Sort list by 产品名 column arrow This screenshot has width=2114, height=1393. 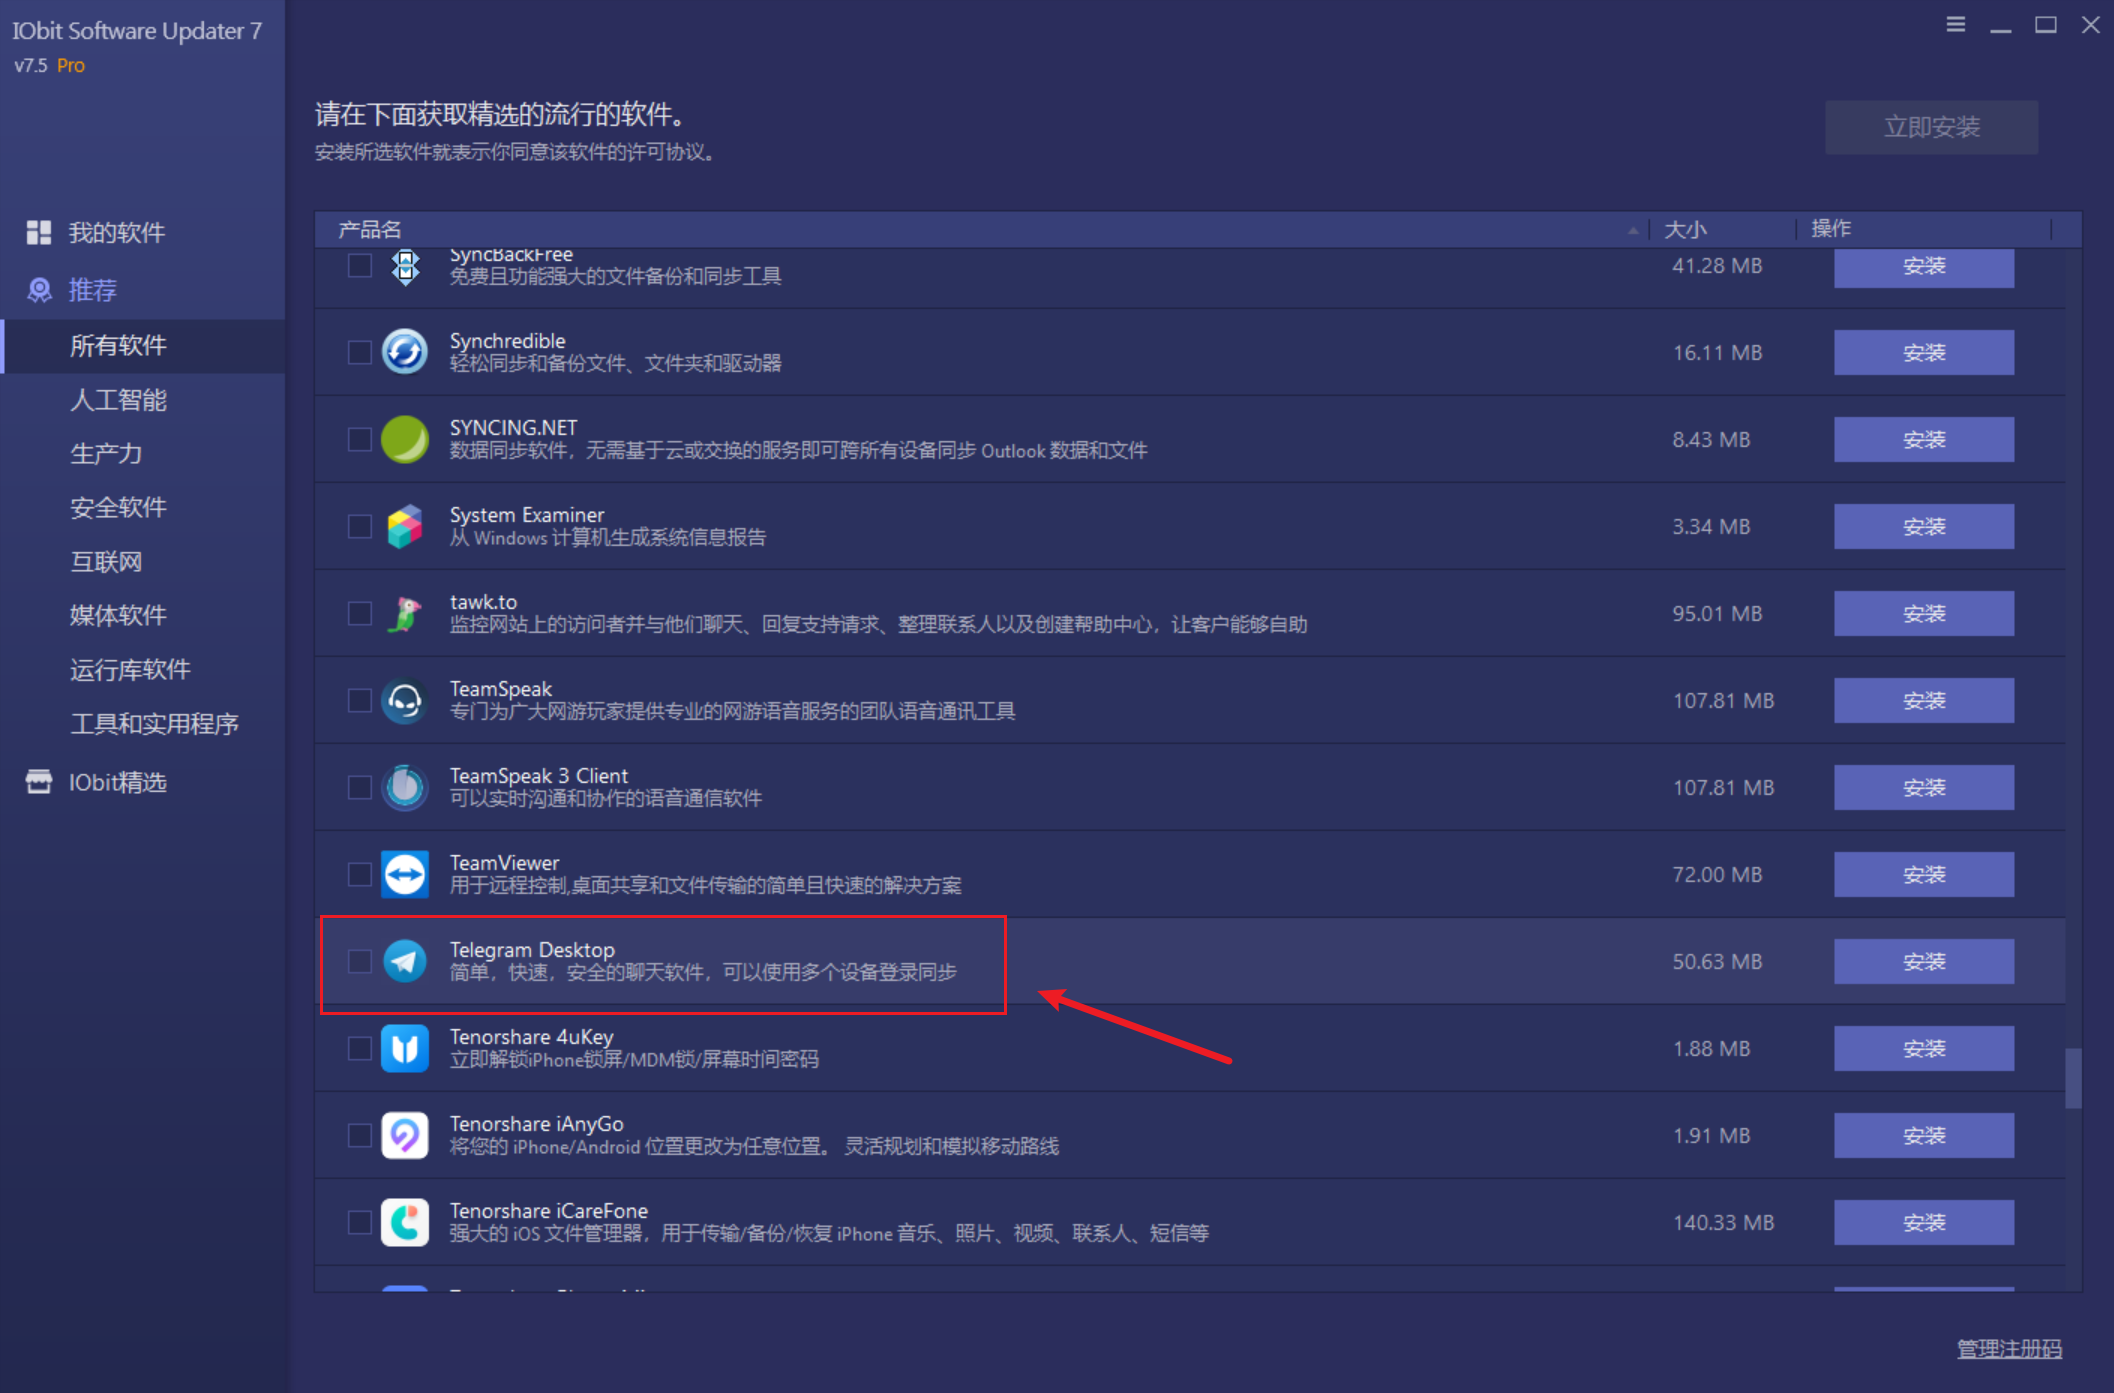coord(1633,230)
